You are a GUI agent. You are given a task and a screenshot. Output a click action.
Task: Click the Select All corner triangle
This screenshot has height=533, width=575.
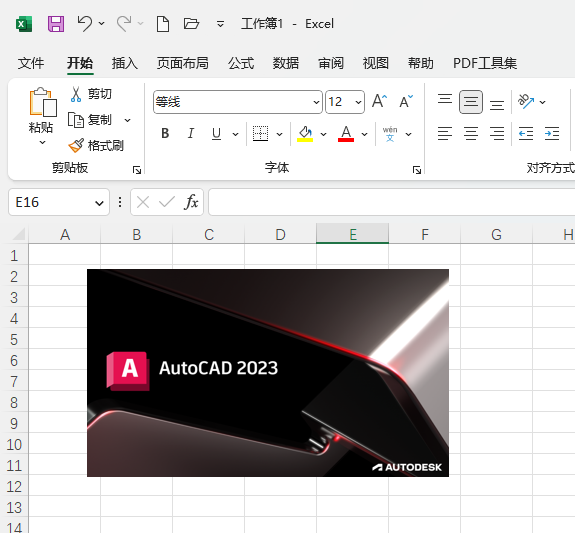coord(18,234)
